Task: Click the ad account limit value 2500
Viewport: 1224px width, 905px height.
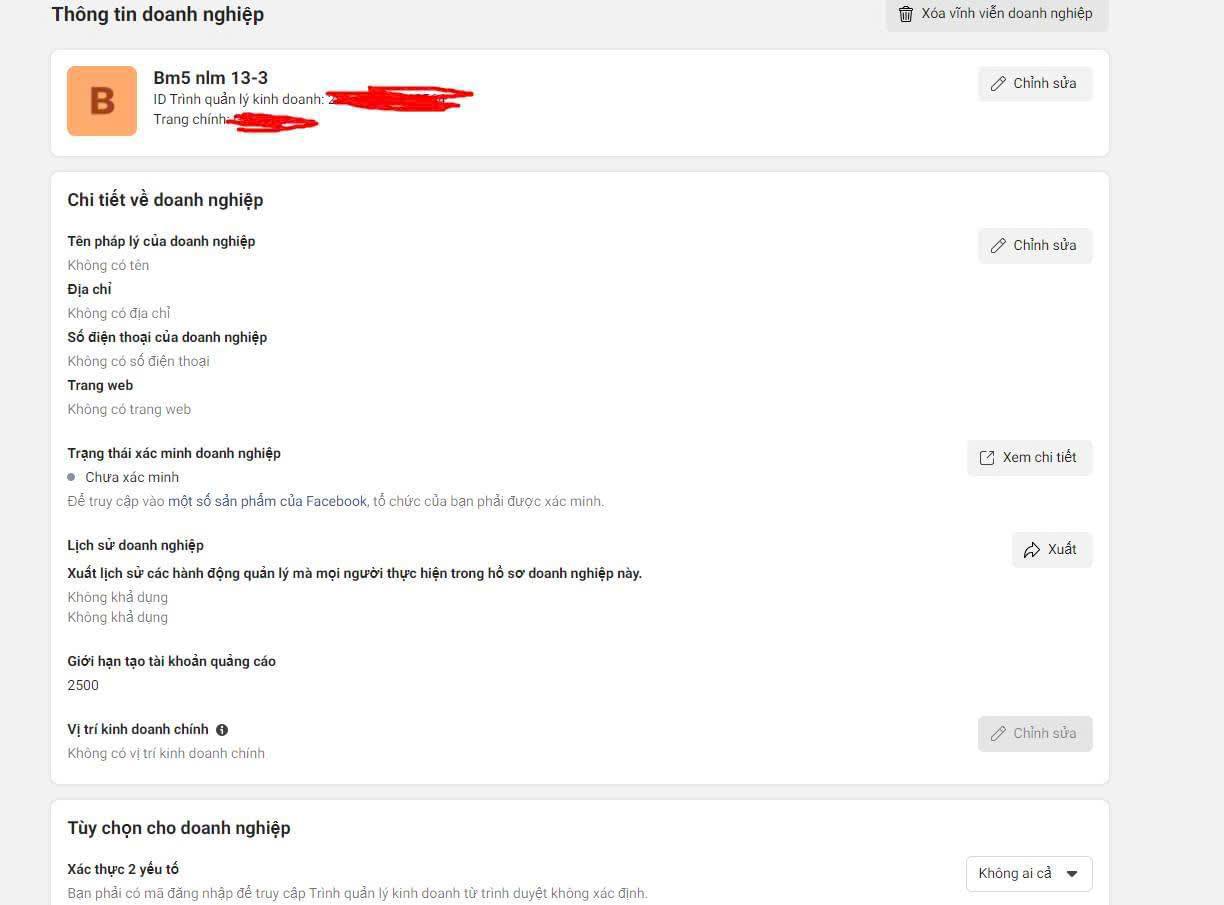Action: click(83, 685)
